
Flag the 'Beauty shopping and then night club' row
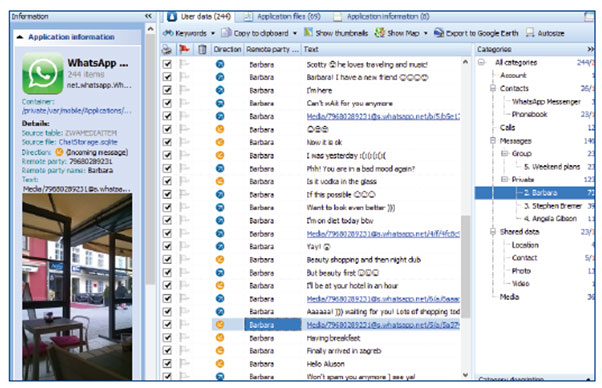pos(185,259)
